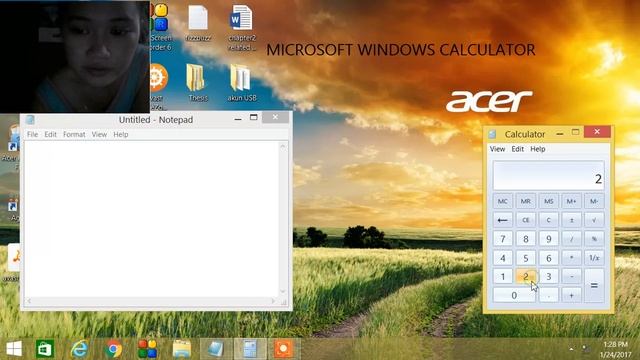Viewport: 640px width, 360px height.
Task: Click the MR memory recall button
Action: pos(526,201)
